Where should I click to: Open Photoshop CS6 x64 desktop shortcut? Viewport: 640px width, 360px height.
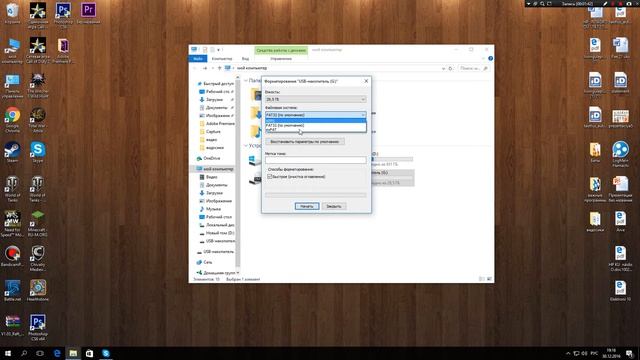click(38, 327)
